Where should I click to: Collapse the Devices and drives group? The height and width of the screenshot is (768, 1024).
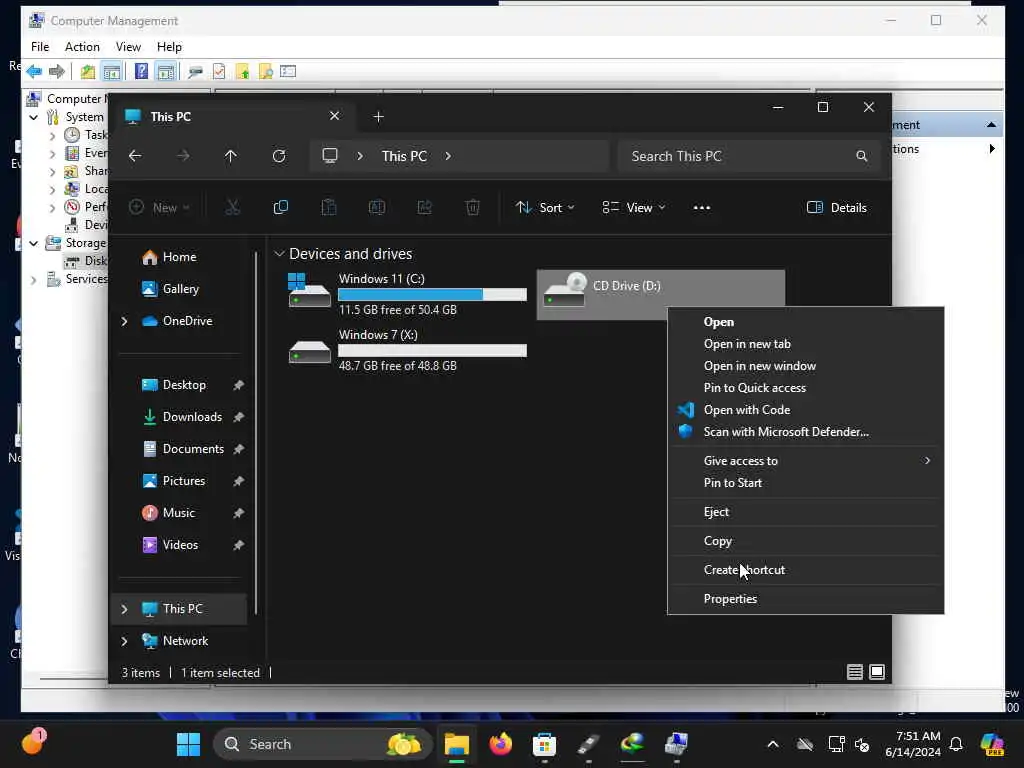tap(280, 253)
